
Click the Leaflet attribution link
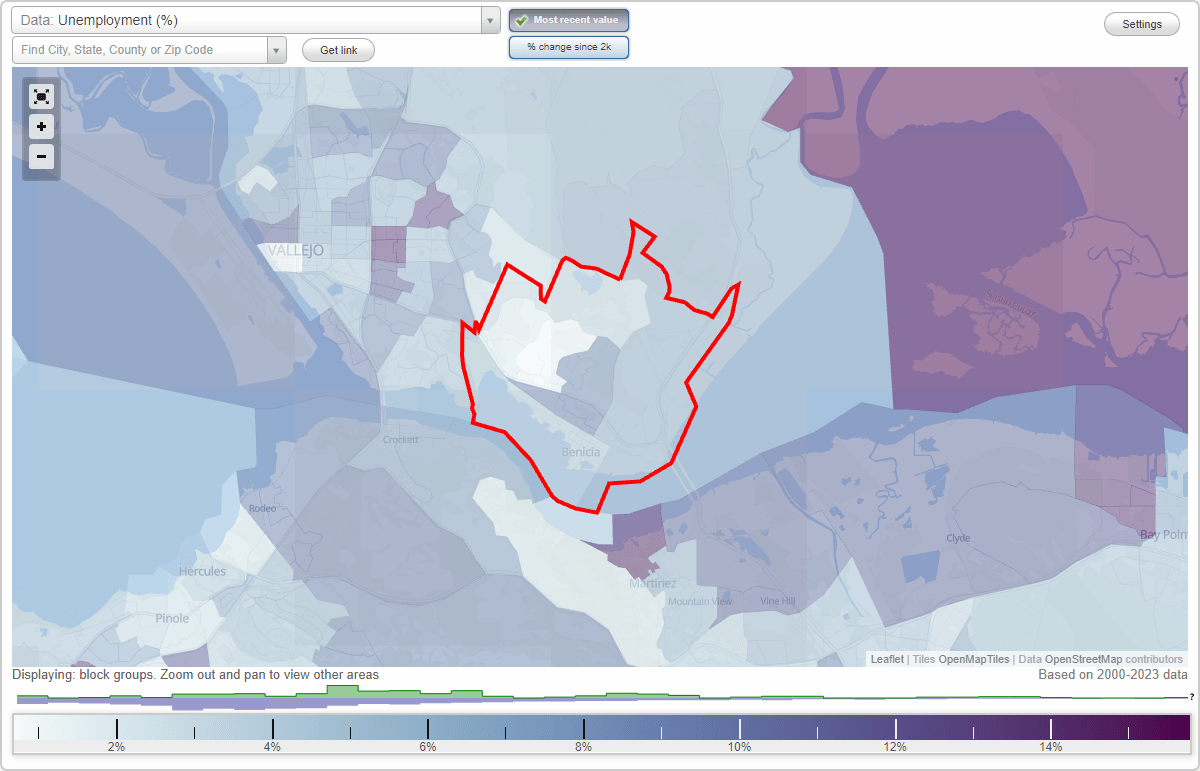point(886,659)
